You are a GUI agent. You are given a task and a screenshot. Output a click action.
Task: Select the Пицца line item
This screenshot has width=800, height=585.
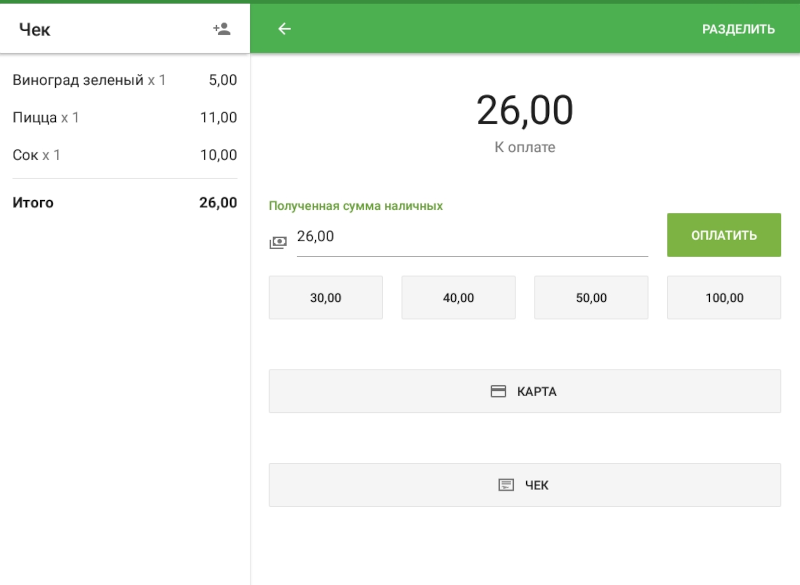[124, 118]
